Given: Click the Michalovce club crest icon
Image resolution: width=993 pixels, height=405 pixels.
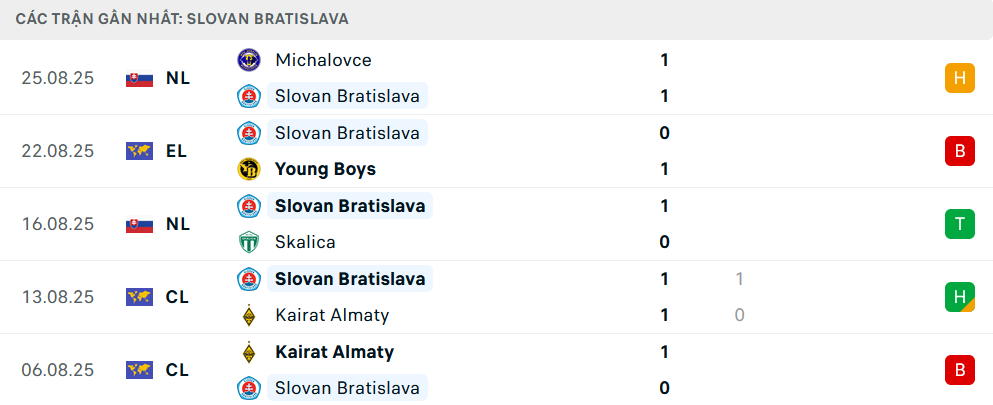Looking at the screenshot, I should [248, 60].
